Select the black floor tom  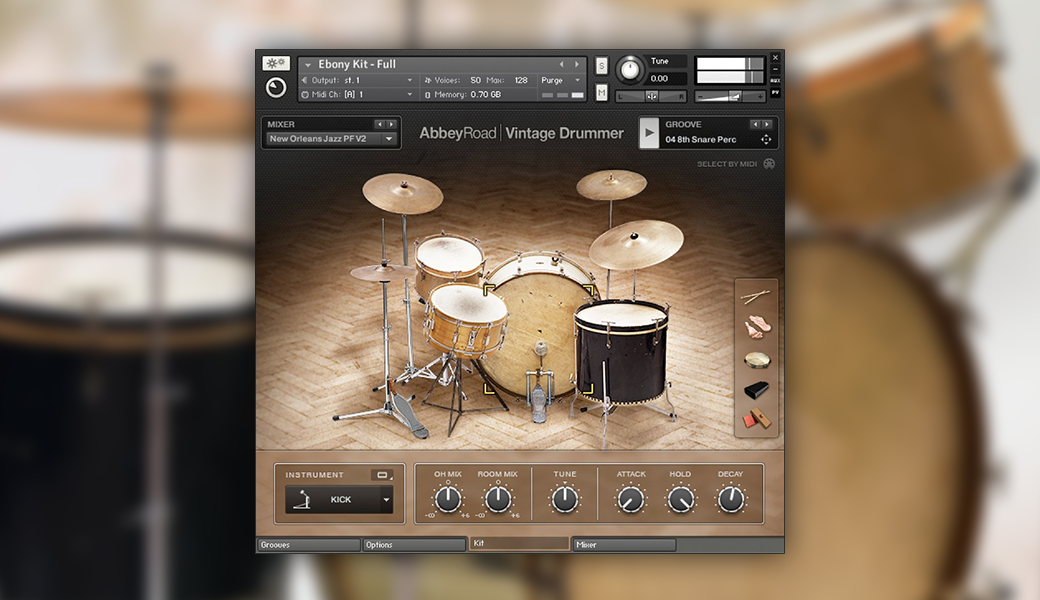[621, 351]
